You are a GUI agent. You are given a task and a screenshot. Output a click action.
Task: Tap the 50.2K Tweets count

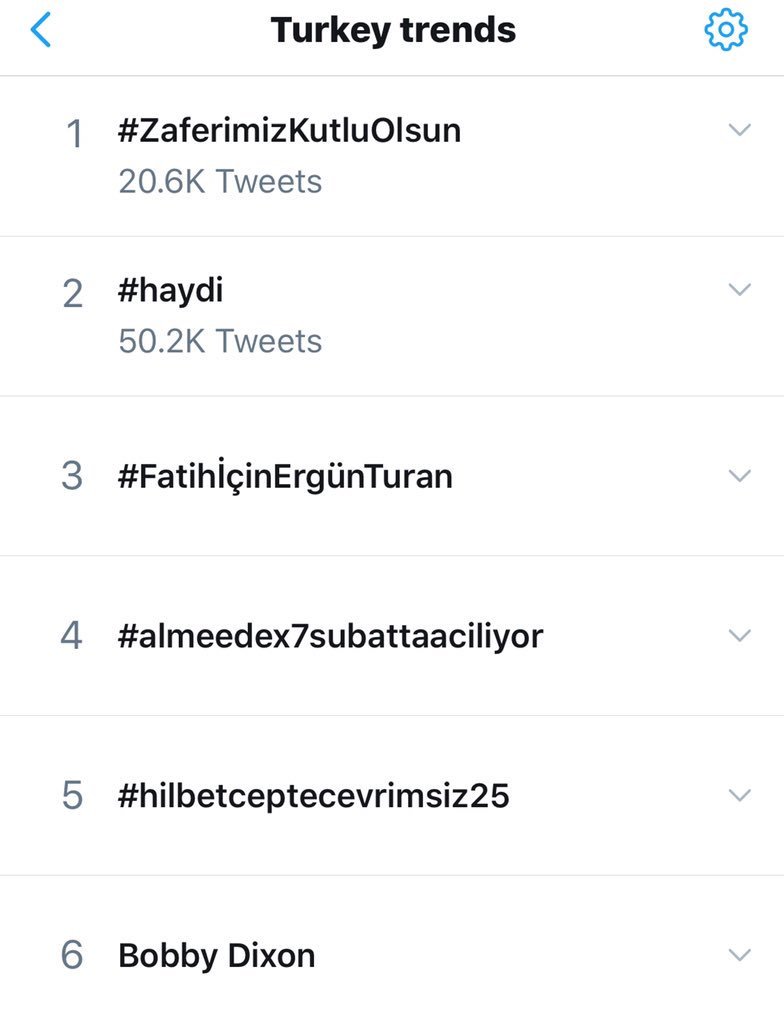220,342
